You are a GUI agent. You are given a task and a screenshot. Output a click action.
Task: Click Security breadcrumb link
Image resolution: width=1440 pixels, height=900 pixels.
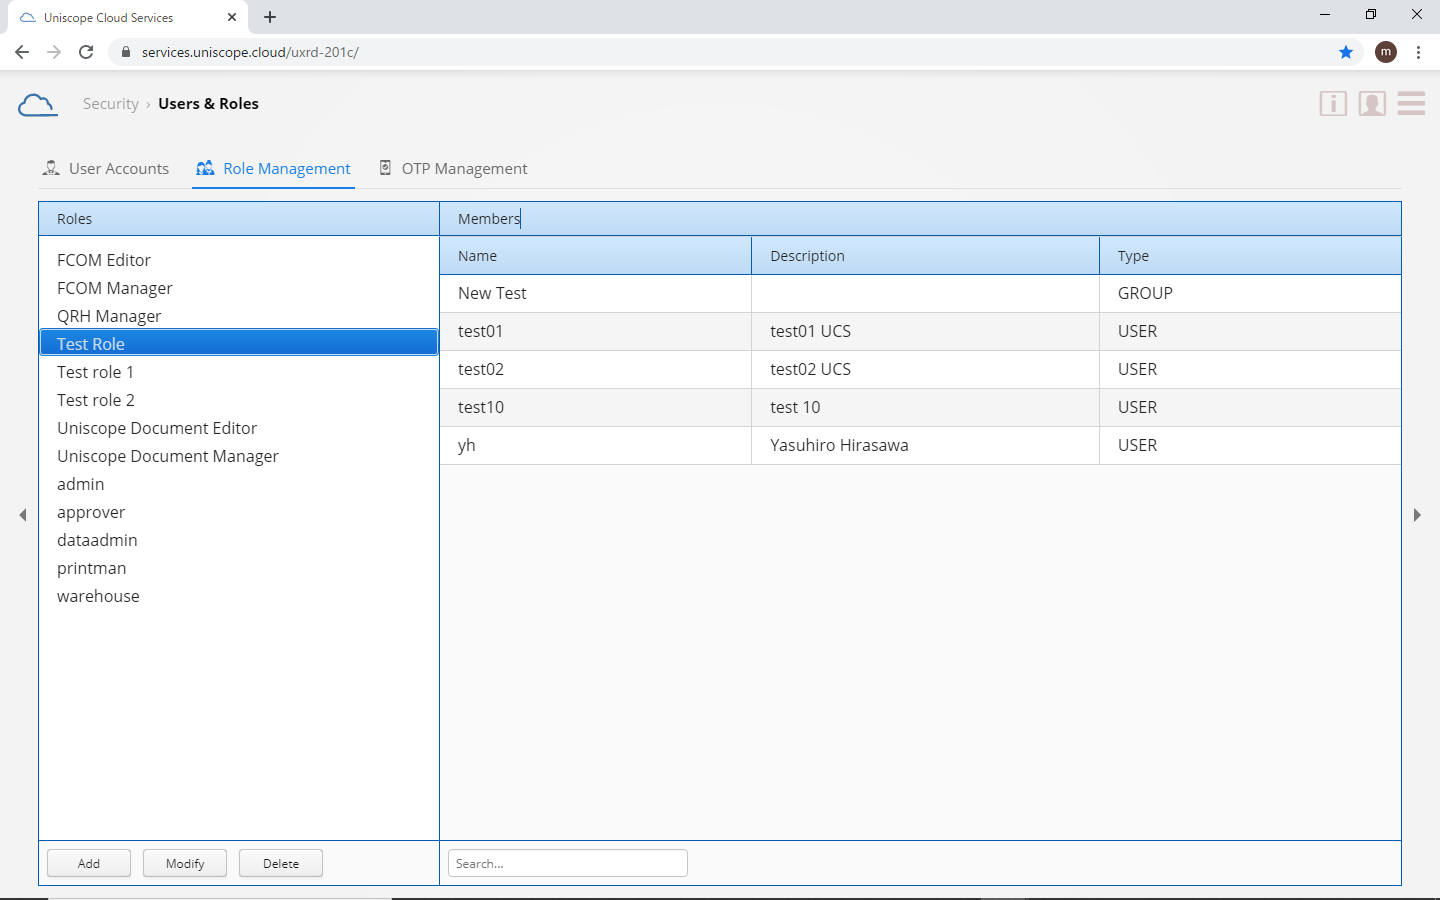tap(110, 104)
